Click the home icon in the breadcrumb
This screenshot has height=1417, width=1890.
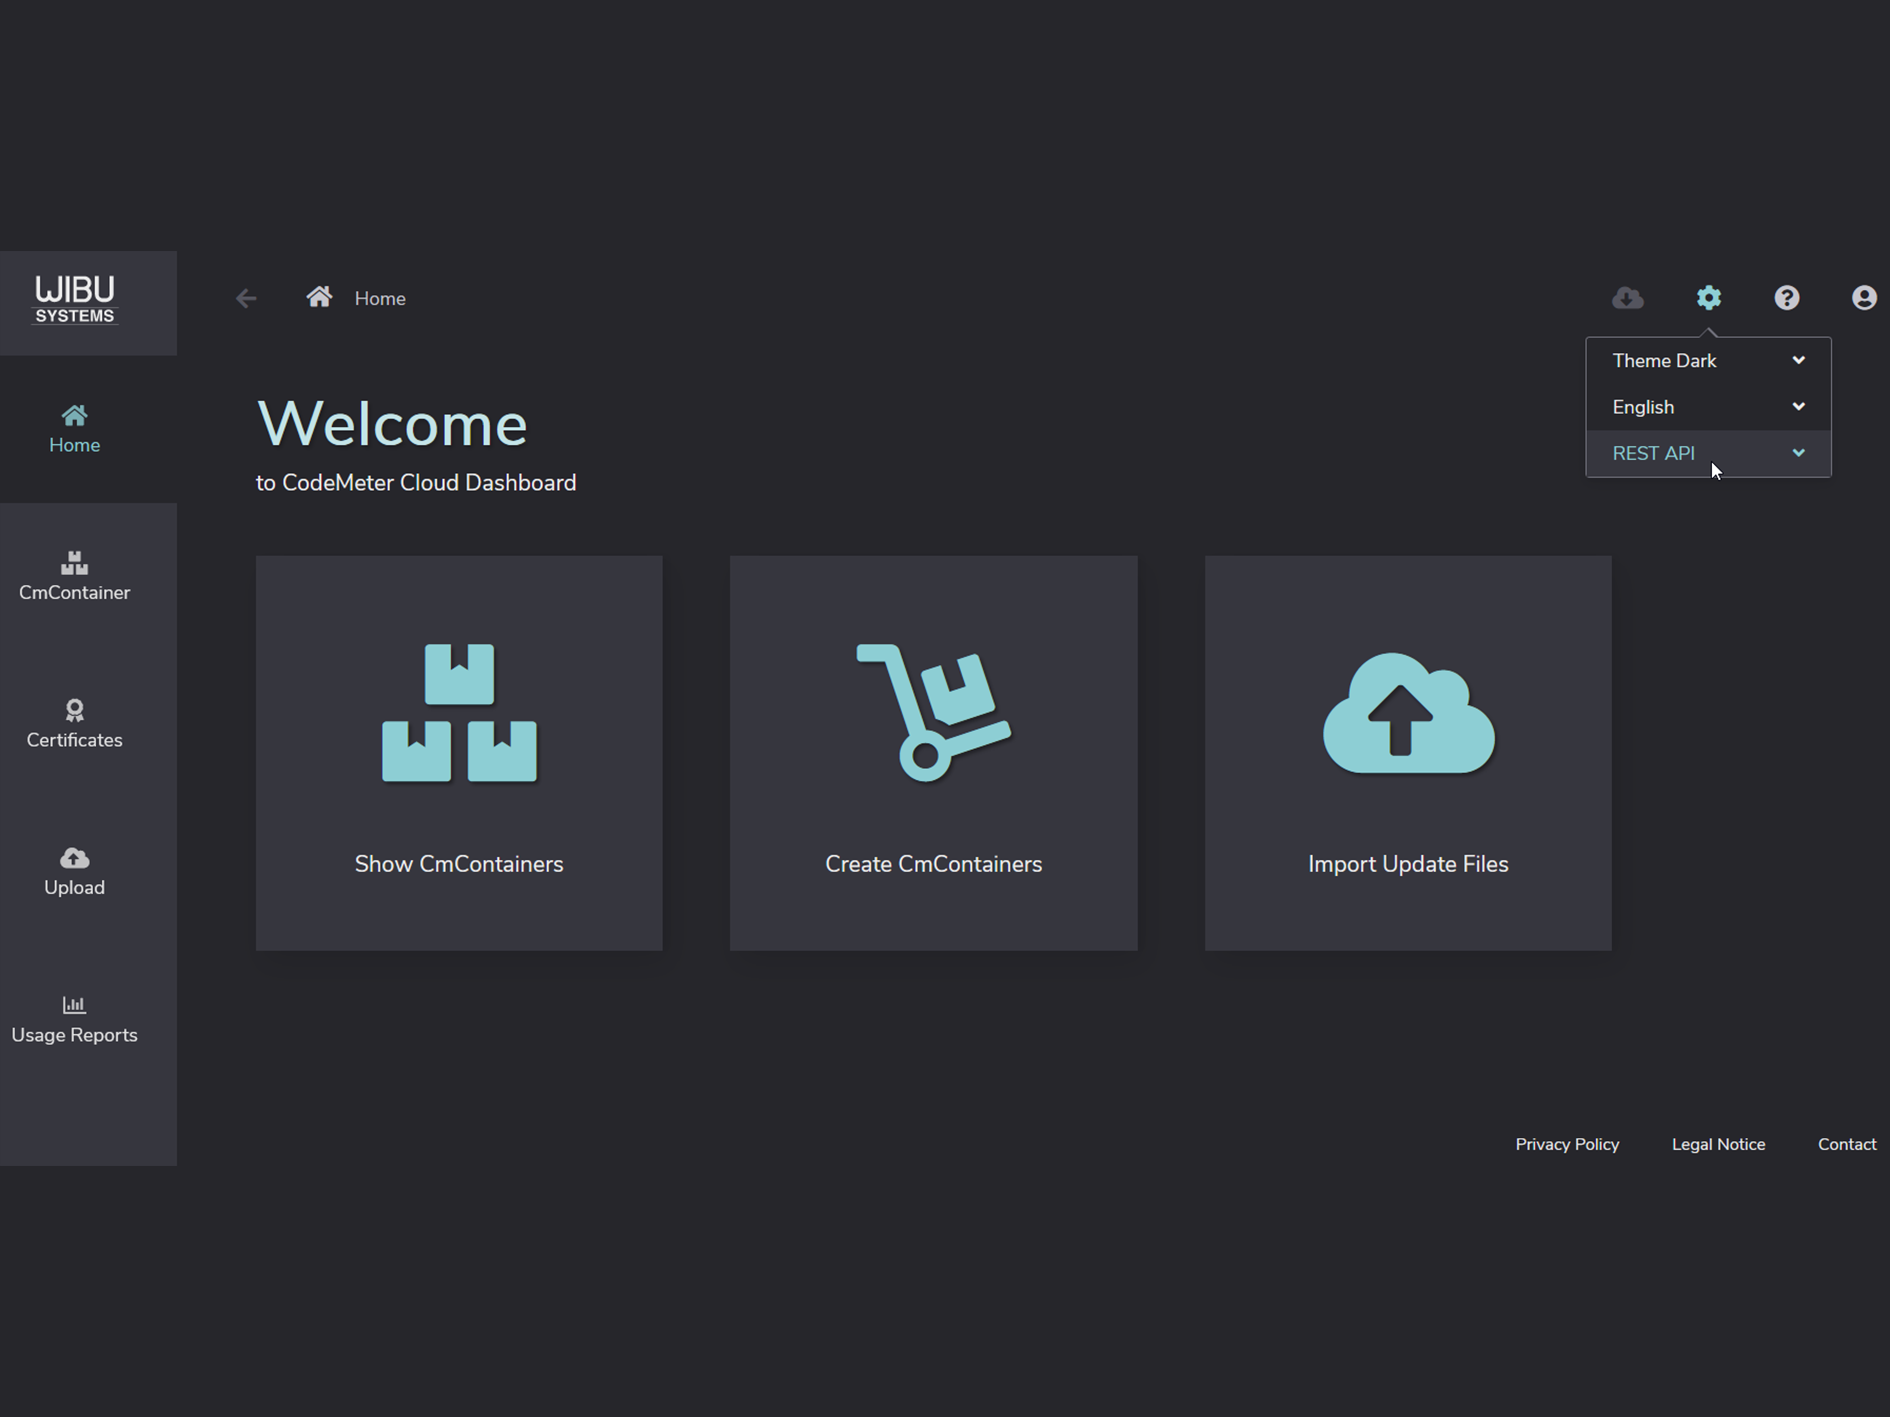[319, 295]
